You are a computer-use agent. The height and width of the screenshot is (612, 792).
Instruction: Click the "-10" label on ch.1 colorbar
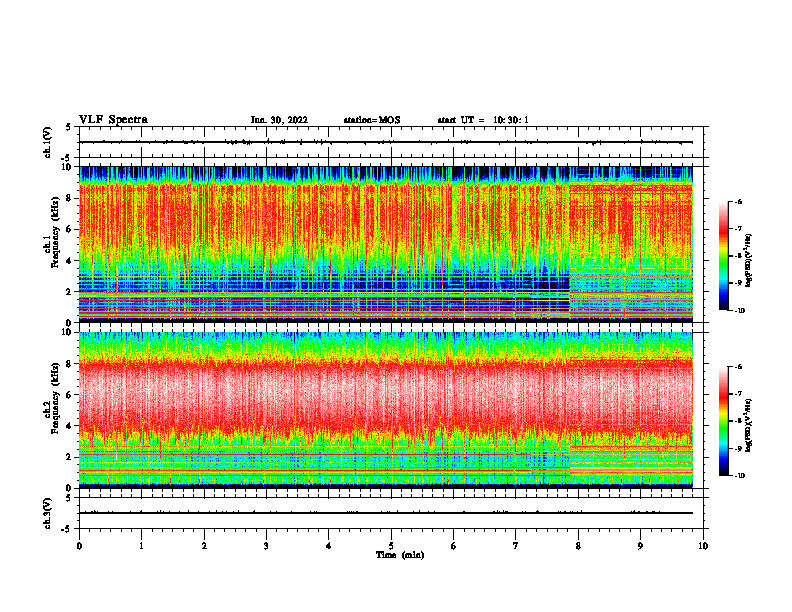point(738,311)
